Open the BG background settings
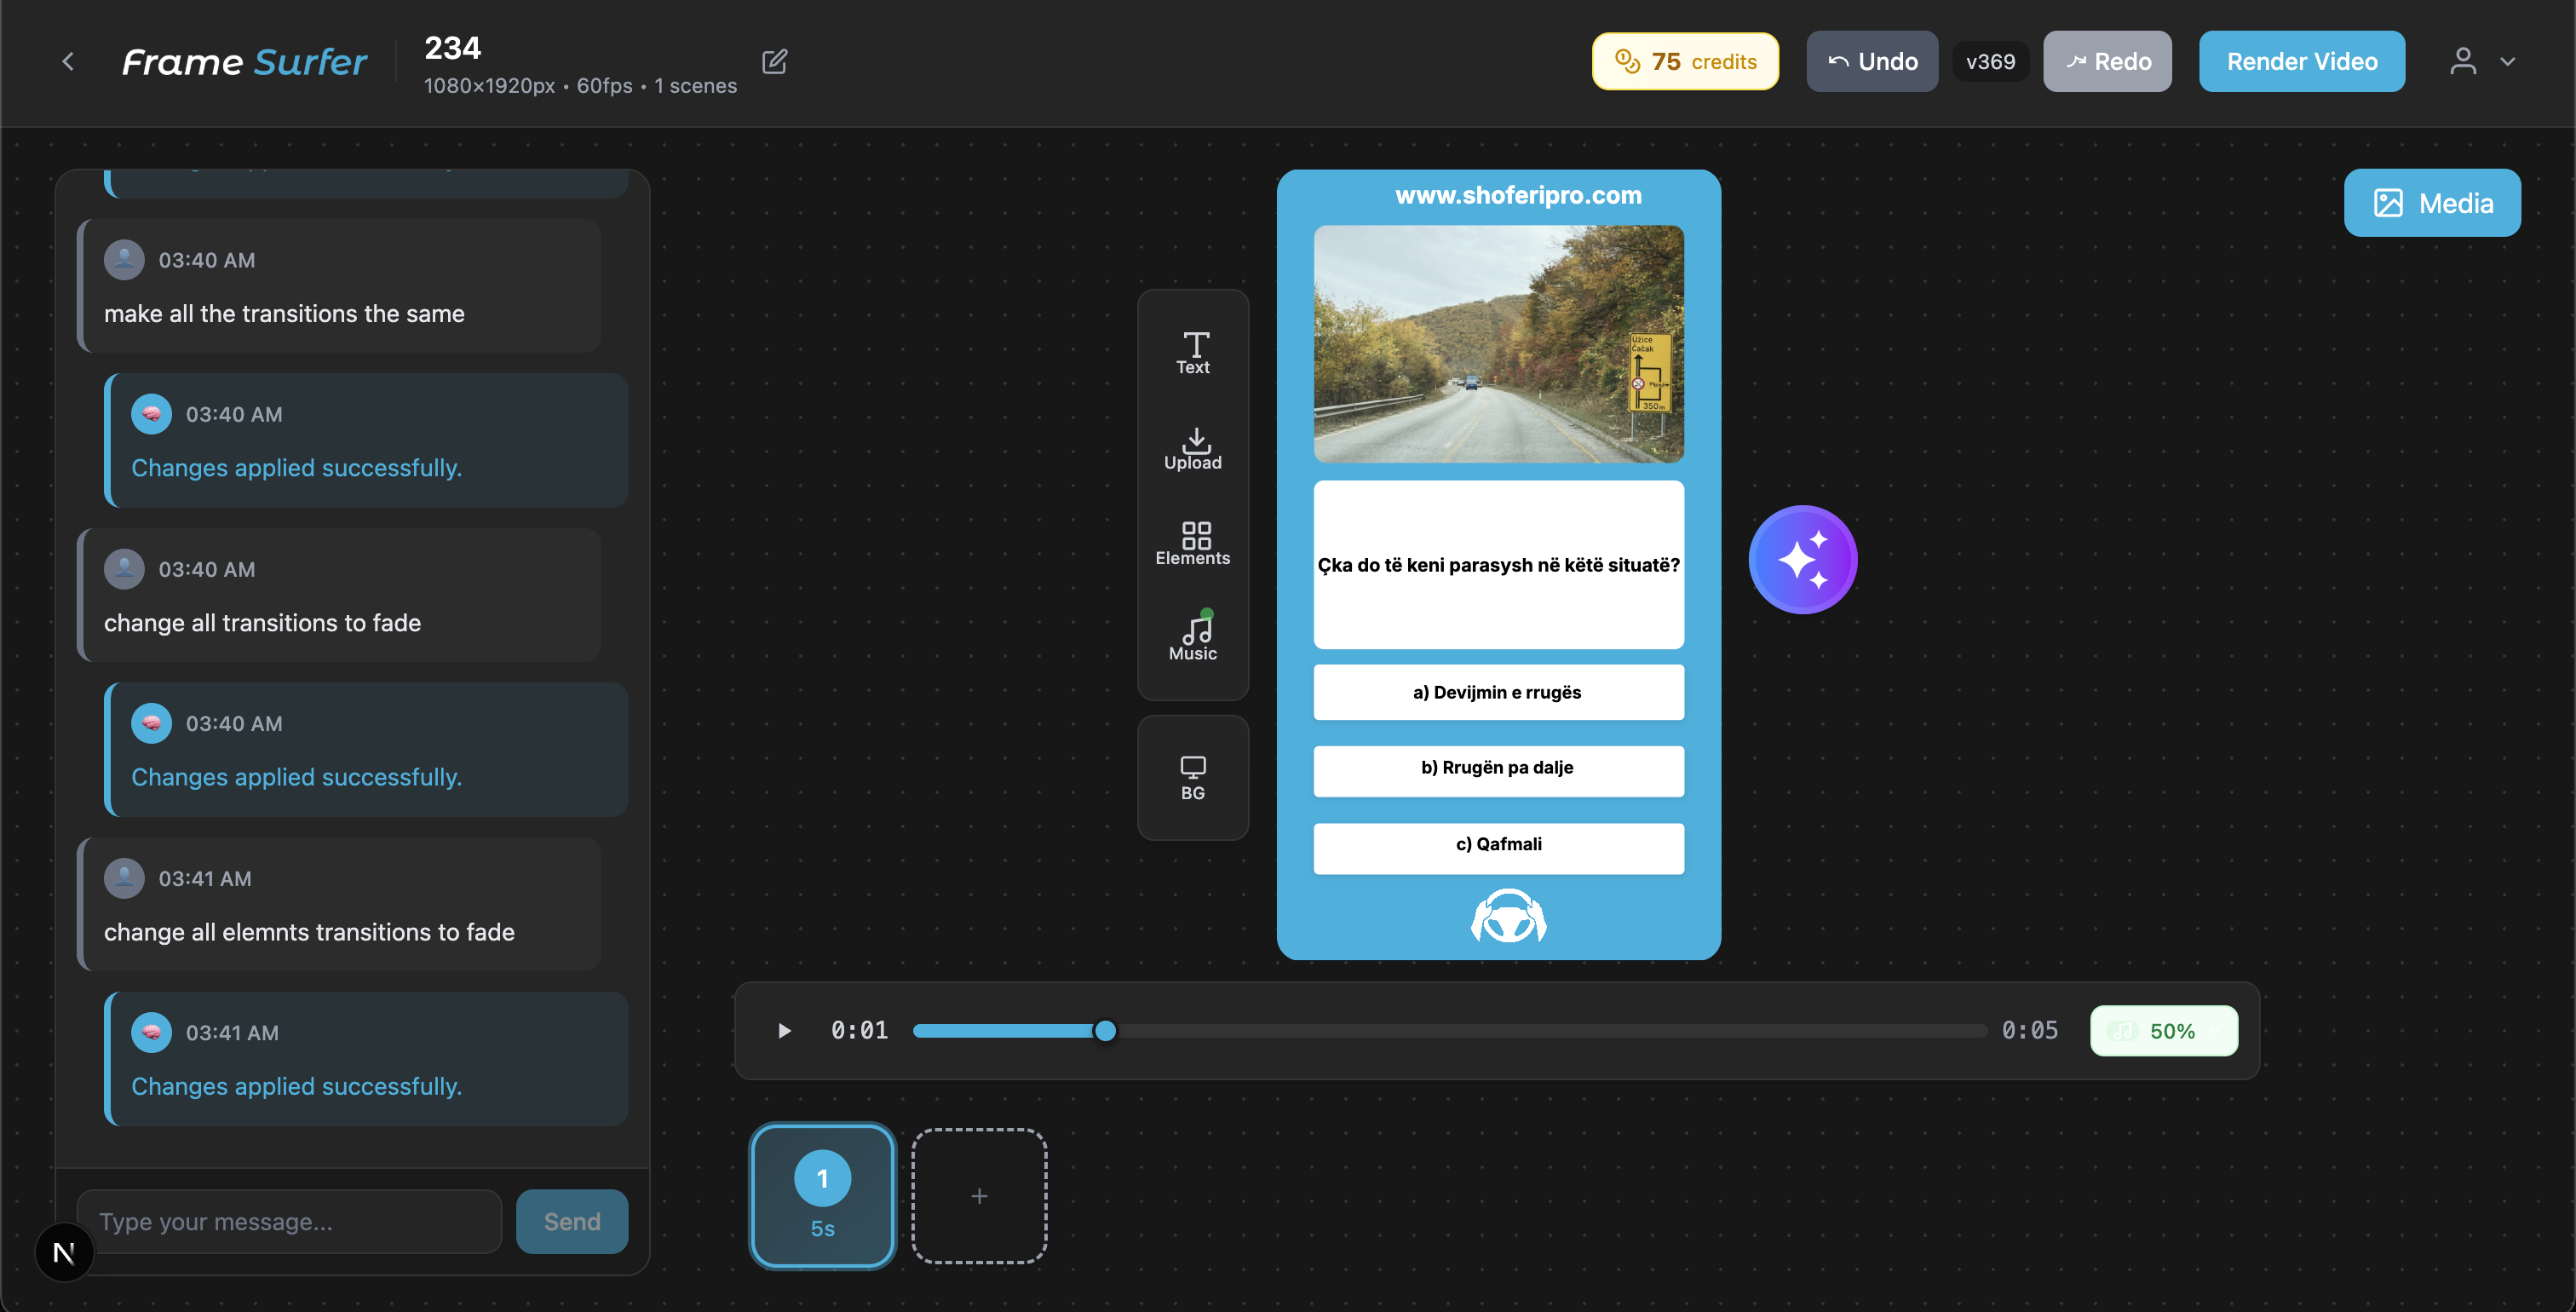This screenshot has height=1312, width=2576. 1193,777
